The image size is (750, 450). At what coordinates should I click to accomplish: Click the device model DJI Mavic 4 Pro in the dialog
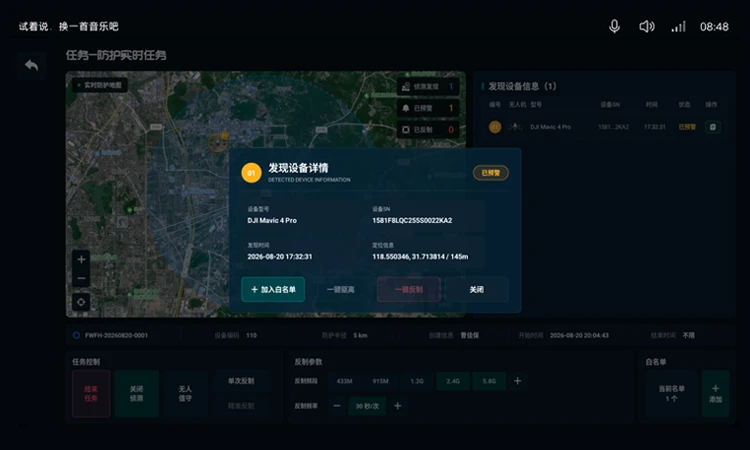click(x=272, y=220)
